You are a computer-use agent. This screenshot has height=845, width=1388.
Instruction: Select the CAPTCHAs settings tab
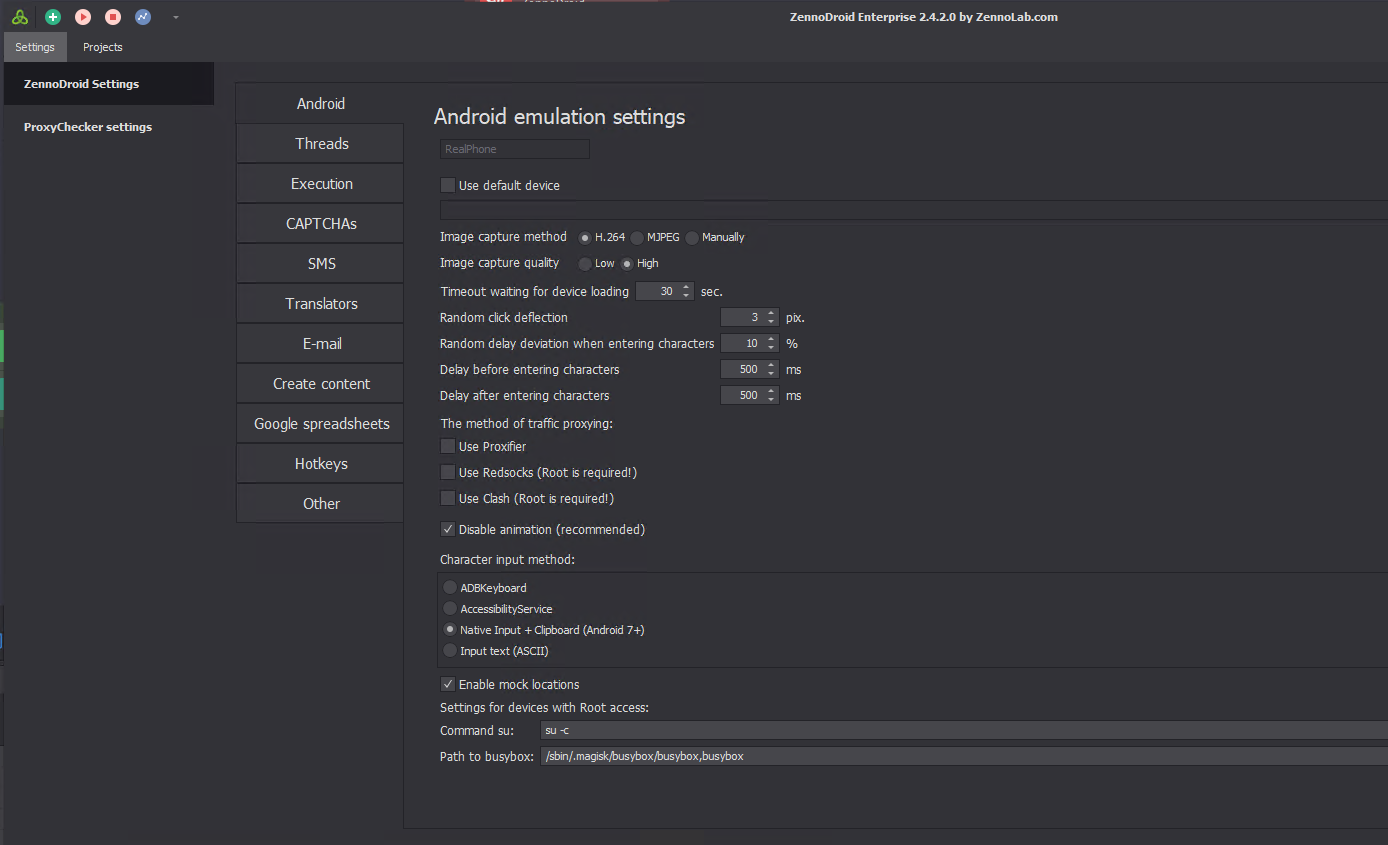tap(321, 224)
